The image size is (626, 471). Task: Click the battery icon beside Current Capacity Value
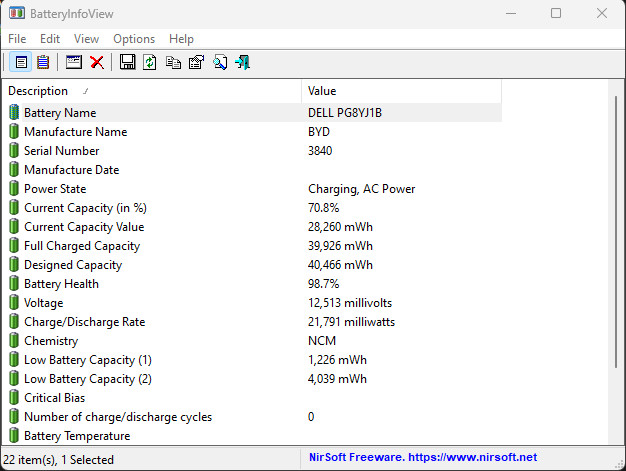(14, 226)
